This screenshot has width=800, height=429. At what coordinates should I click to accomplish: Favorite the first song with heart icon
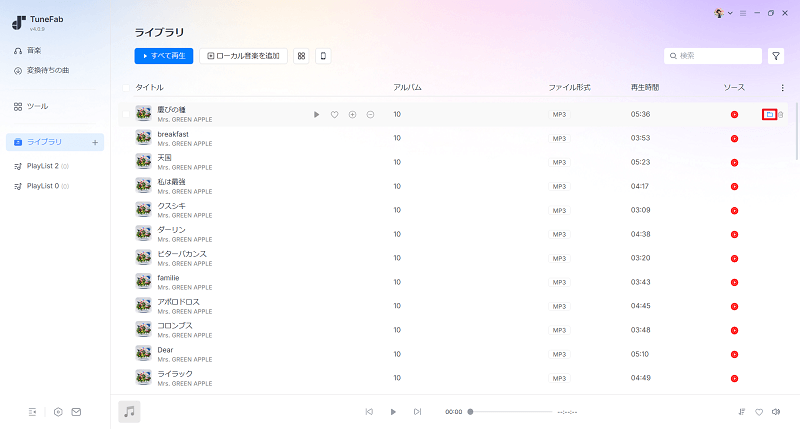tap(334, 115)
